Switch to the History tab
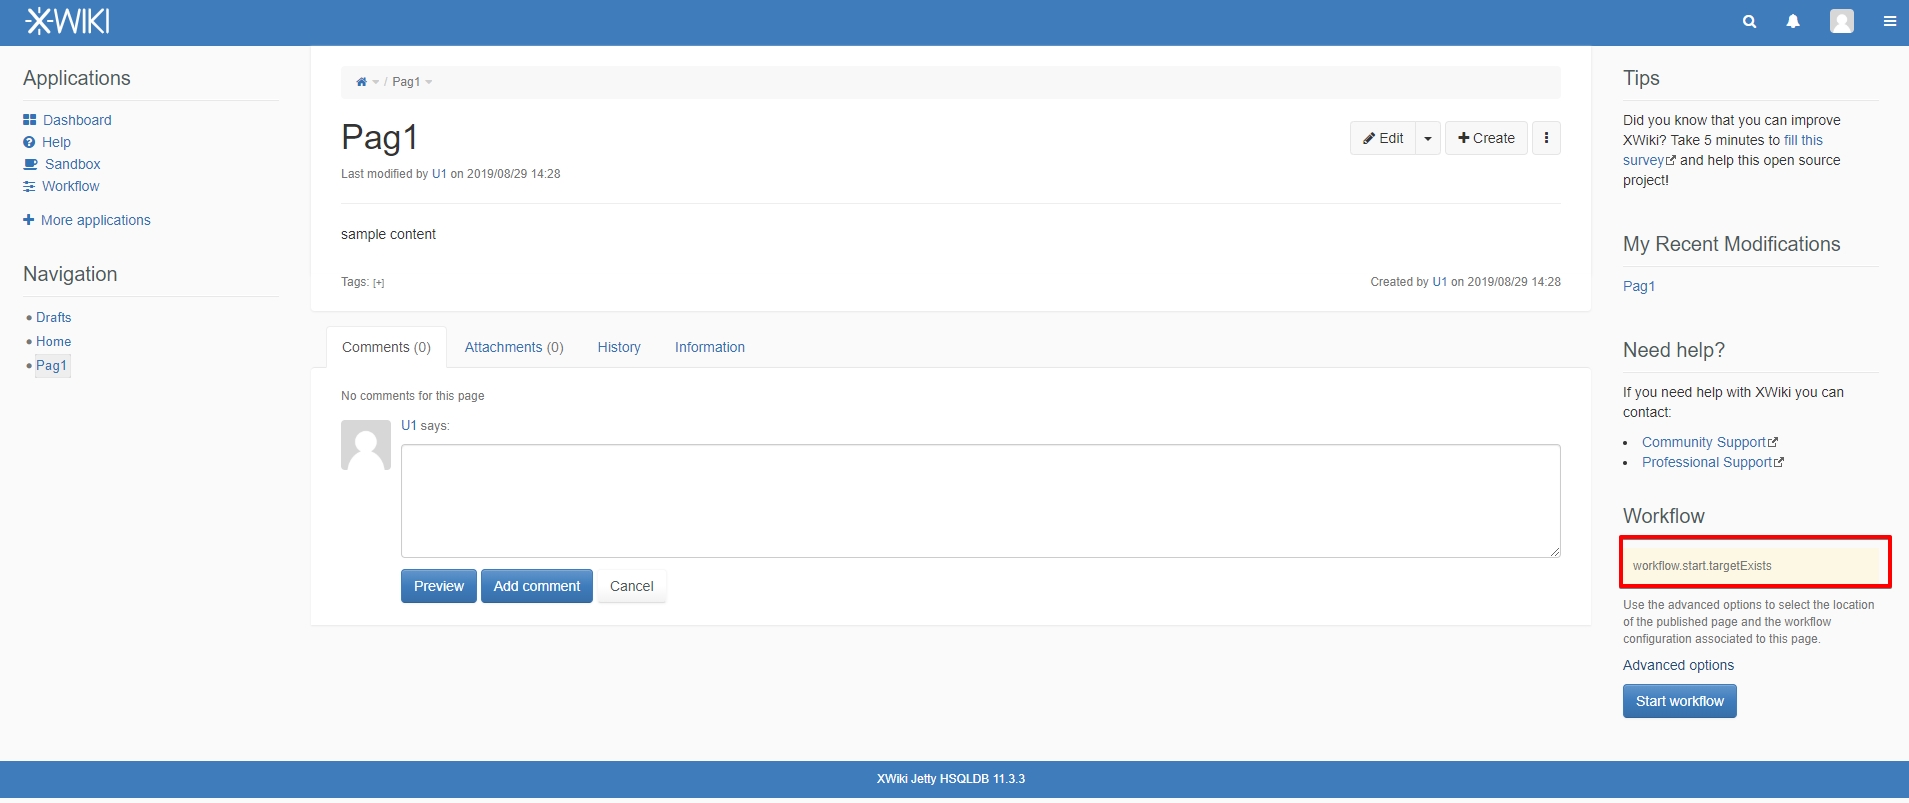This screenshot has width=1909, height=803. (619, 347)
